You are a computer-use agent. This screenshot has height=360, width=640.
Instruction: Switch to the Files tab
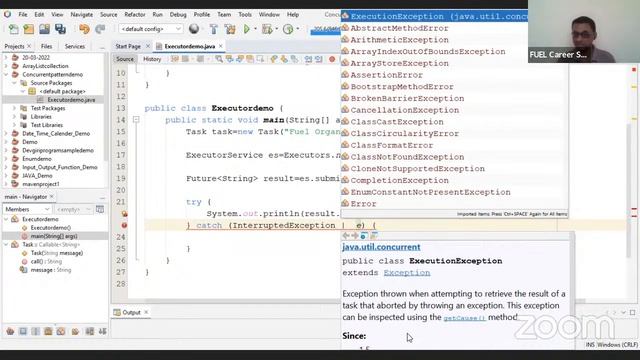(47, 47)
